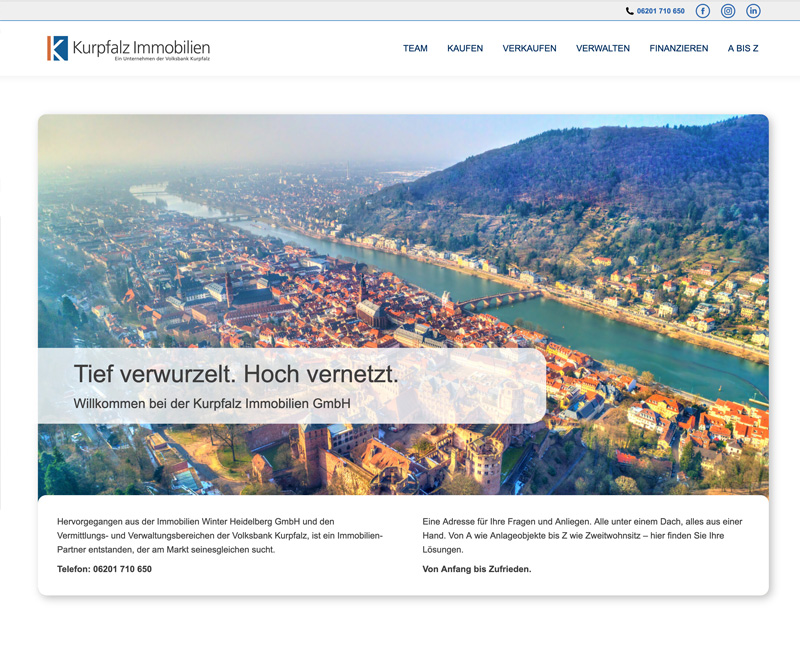
Task: Click headline 'Tief verwurzelt. Hoch vernetzt.'
Action: pyautogui.click(x=236, y=374)
